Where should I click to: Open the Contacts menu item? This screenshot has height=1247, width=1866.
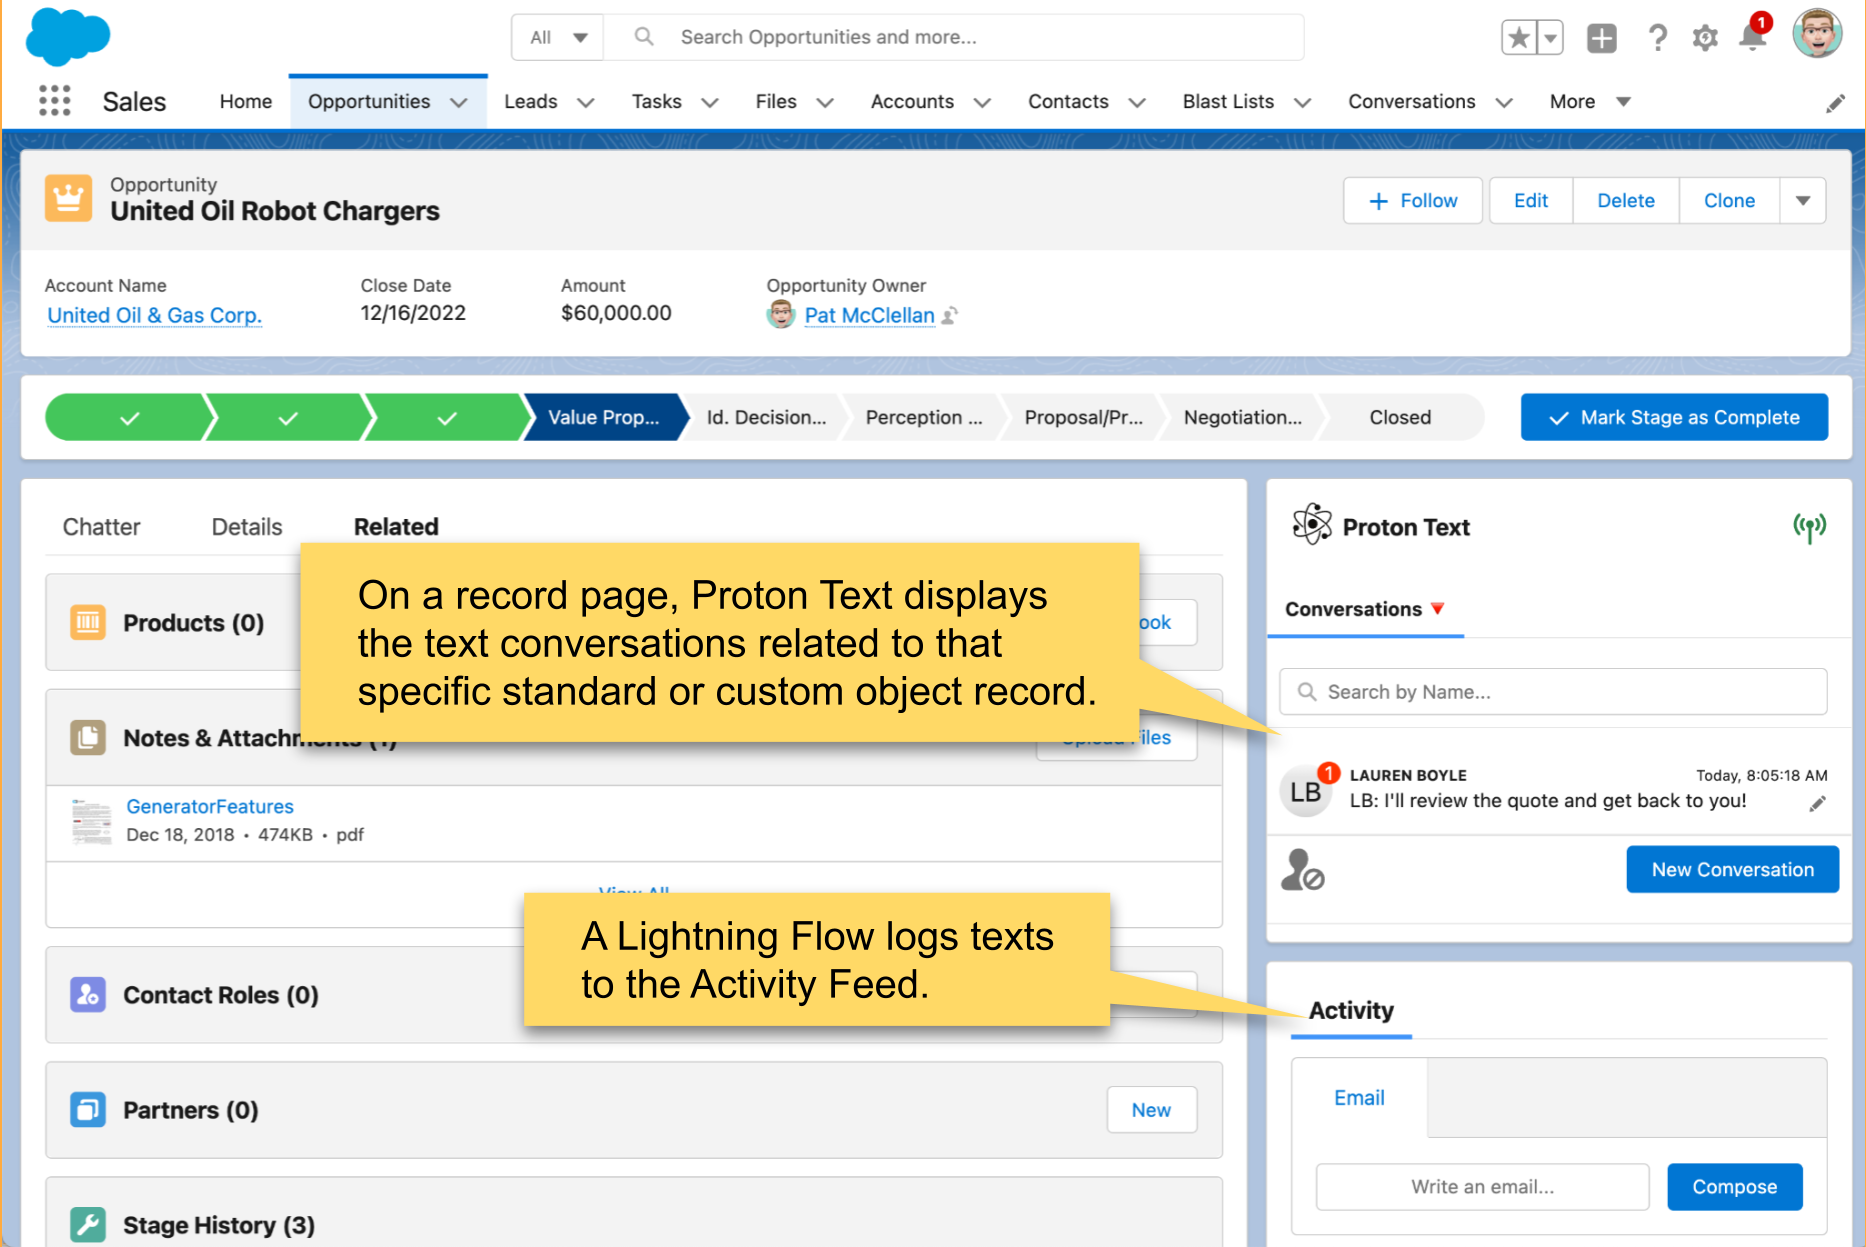[1068, 101]
